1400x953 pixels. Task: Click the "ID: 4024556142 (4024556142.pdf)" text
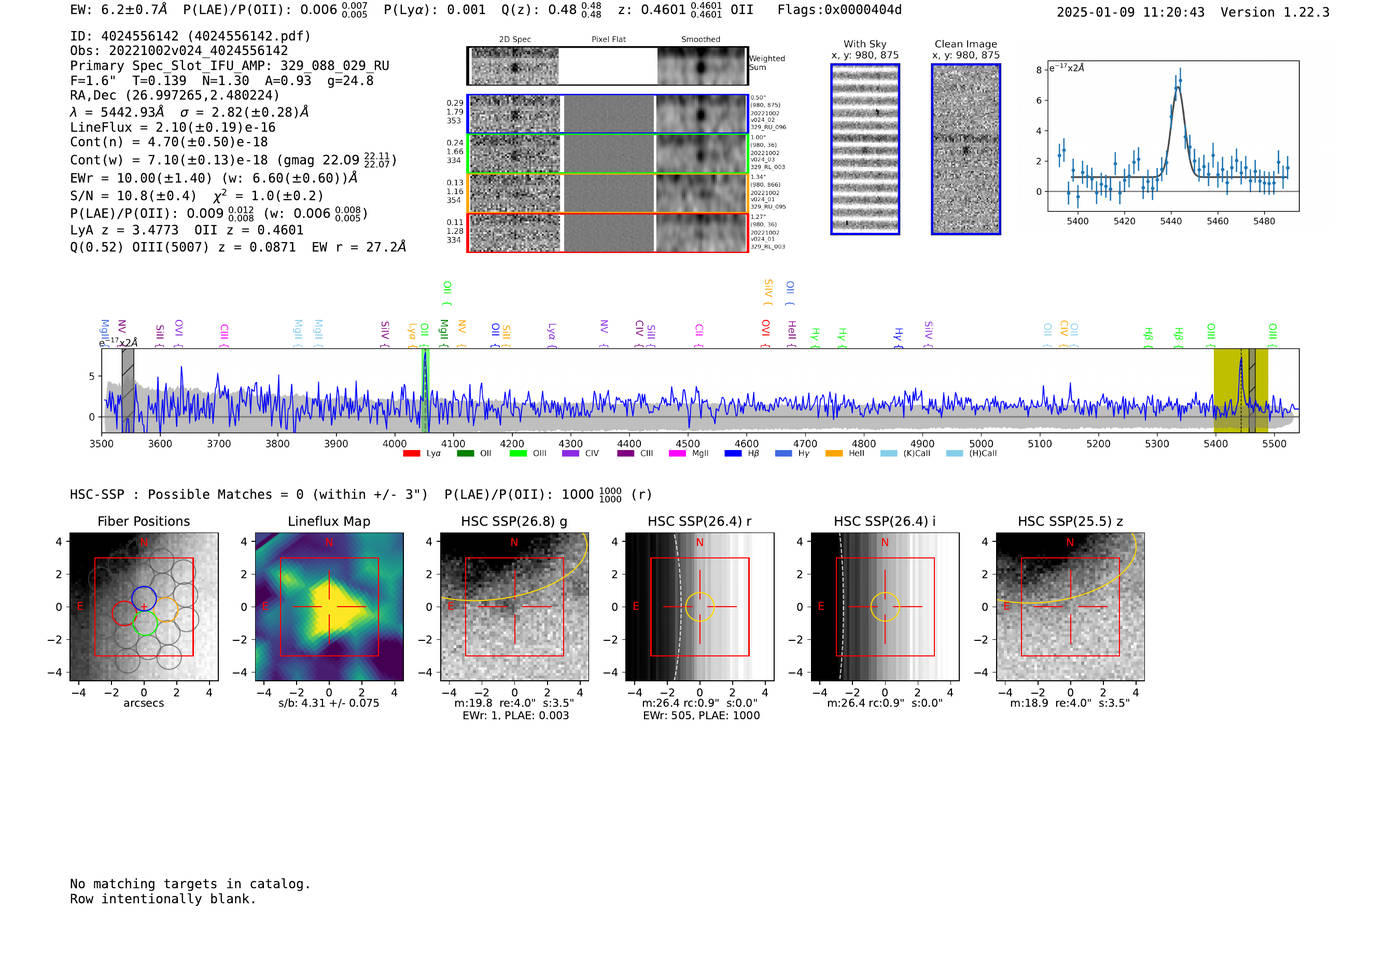190,36
